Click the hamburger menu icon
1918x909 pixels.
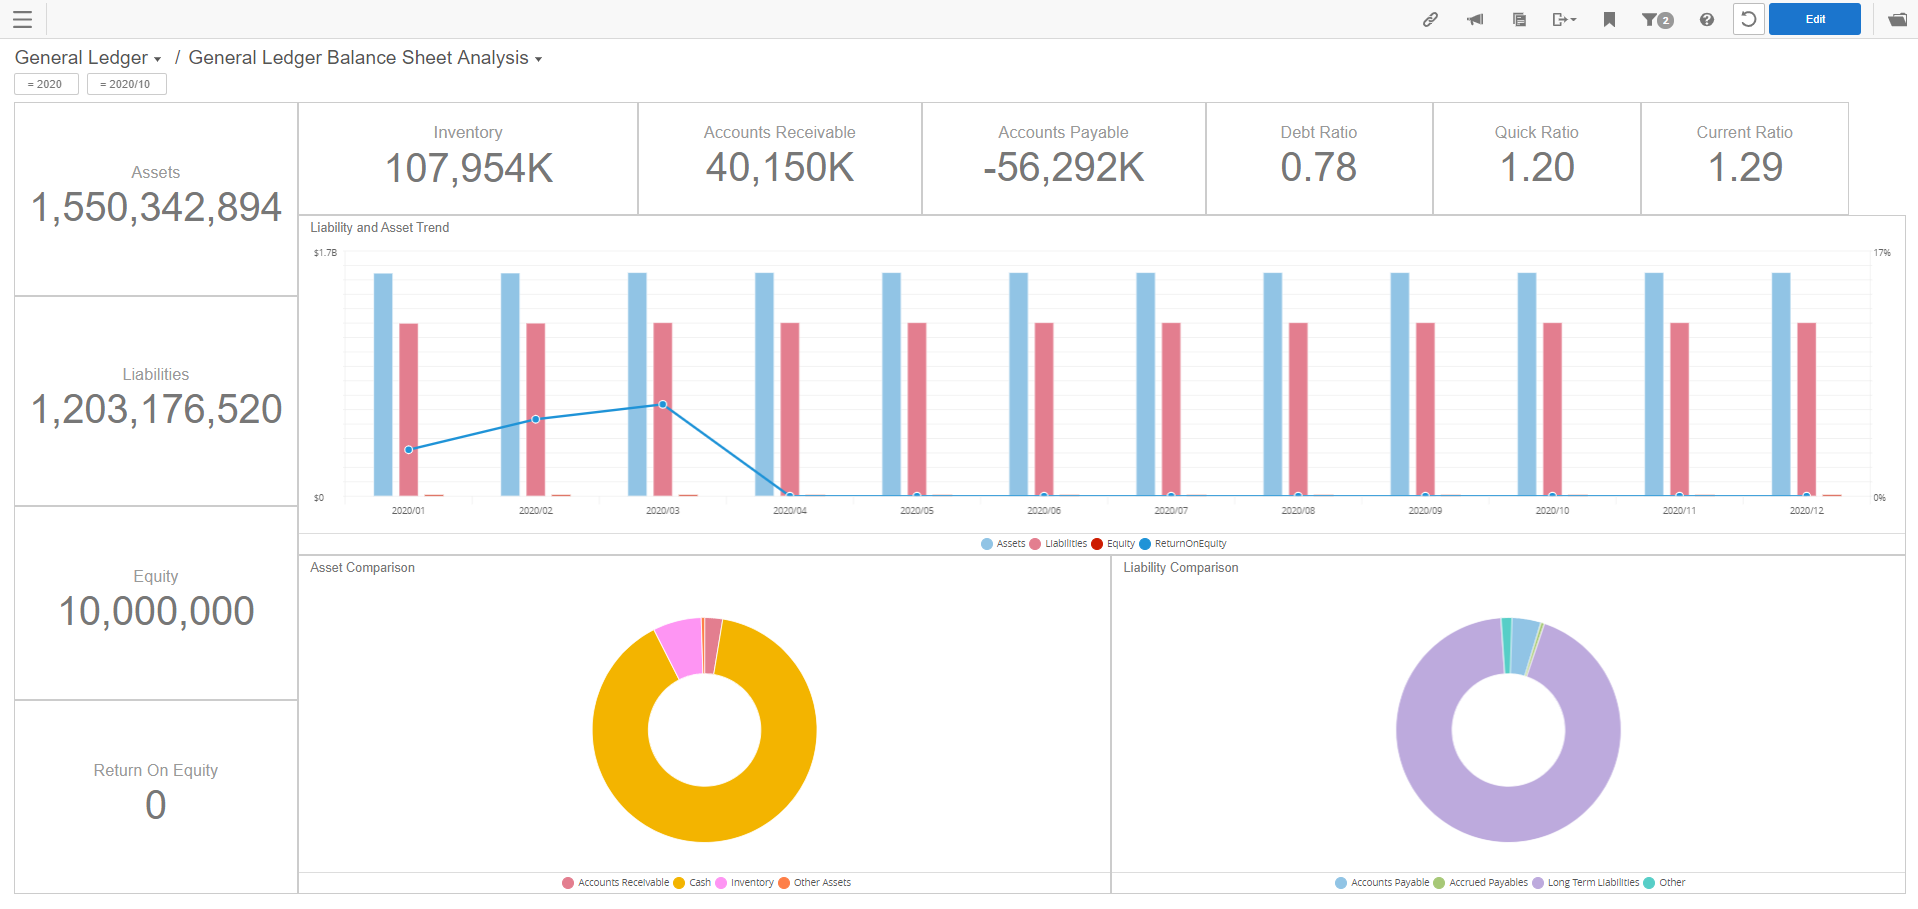point(22,19)
